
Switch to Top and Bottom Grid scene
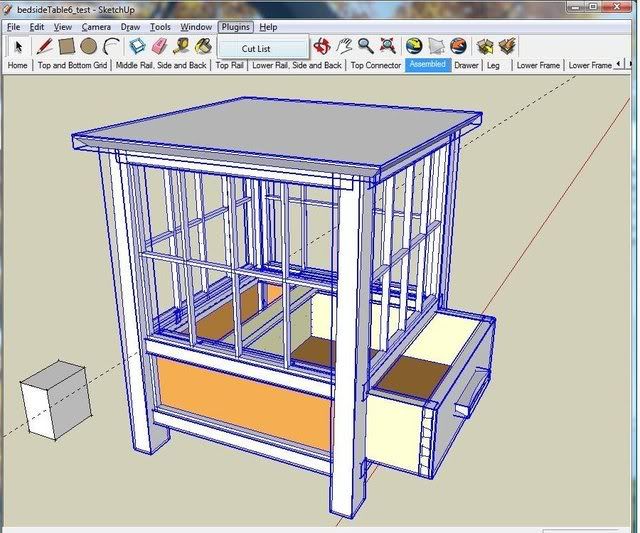coord(72,65)
